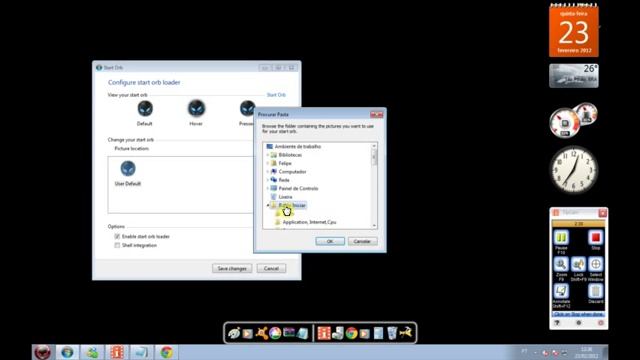Expand the Computador tree node arrow
Viewport: 640px width, 360px height.
pyautogui.click(x=268, y=172)
